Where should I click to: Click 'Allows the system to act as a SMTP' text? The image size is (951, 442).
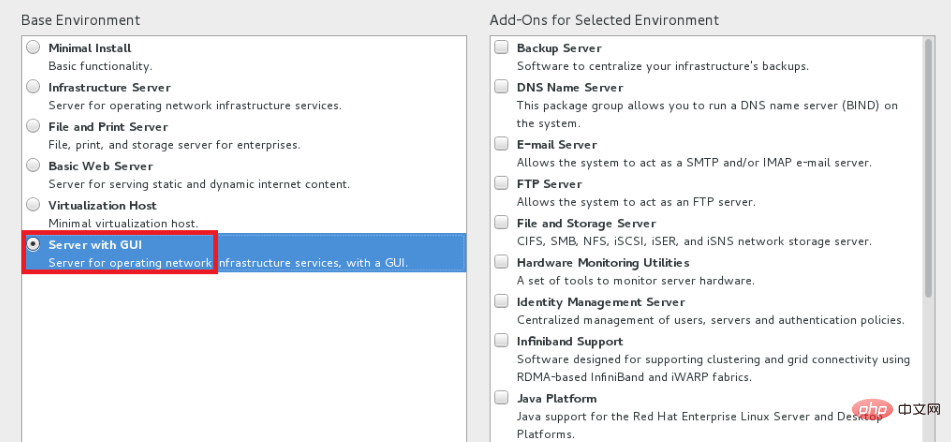(x=694, y=163)
